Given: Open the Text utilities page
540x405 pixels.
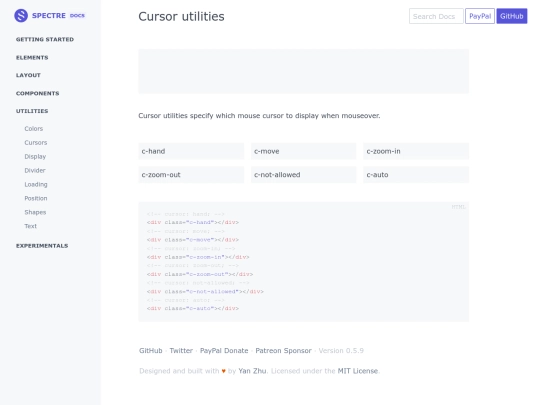Looking at the screenshot, I should (x=30, y=226).
